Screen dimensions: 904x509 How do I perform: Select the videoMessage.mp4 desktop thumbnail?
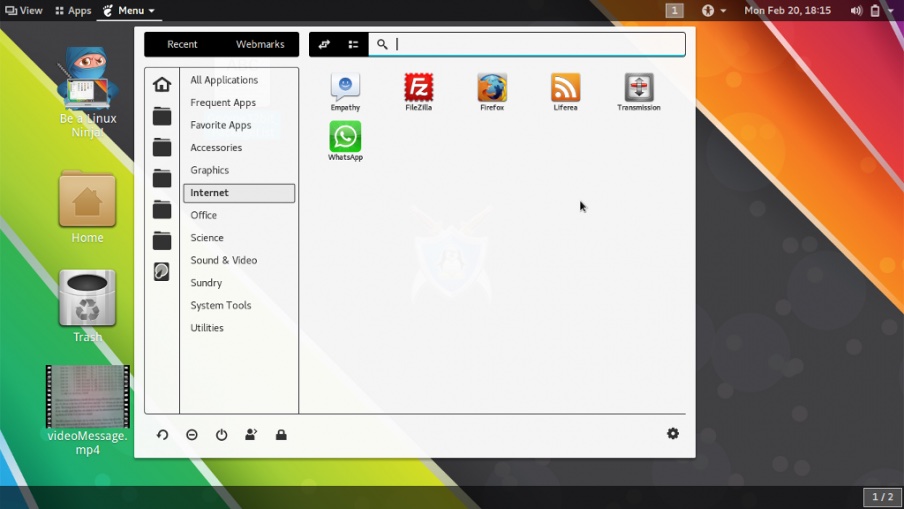click(88, 396)
